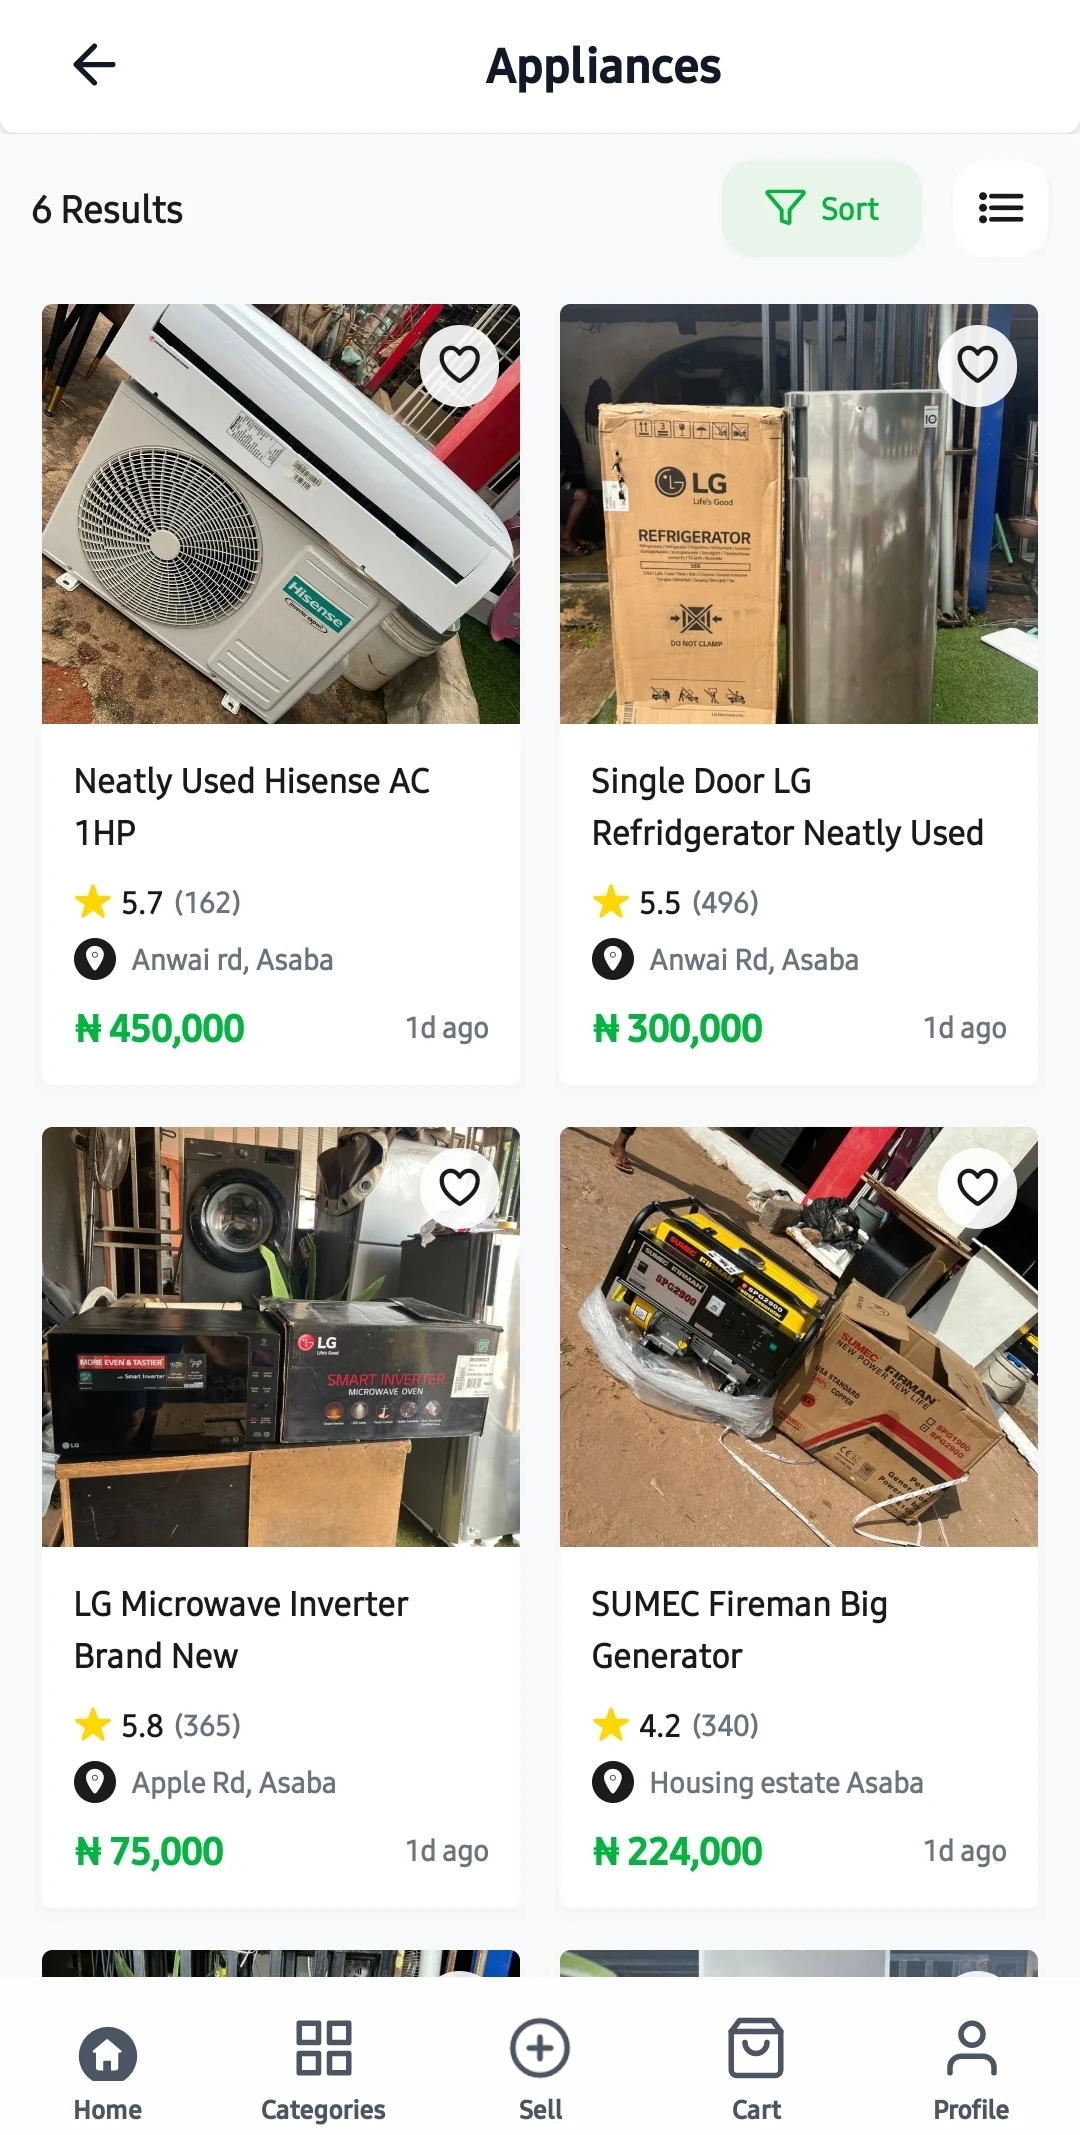Open the Neatly Used Hisense AC title
1080x2135 pixels.
click(252, 806)
